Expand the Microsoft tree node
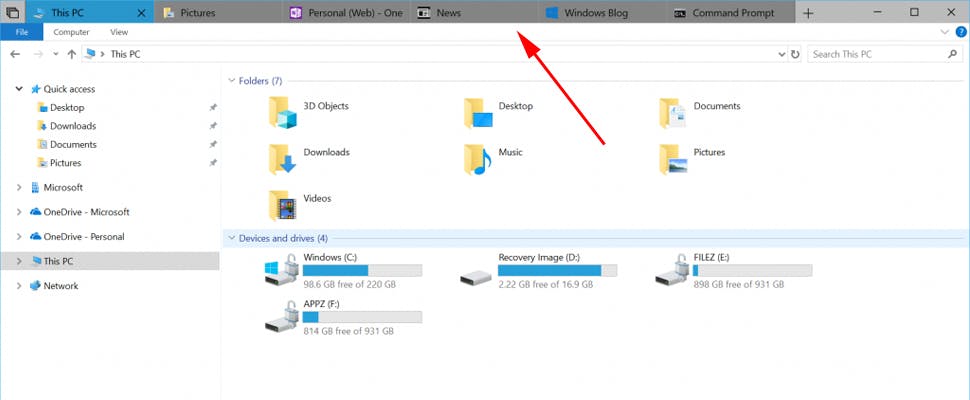 coord(19,187)
